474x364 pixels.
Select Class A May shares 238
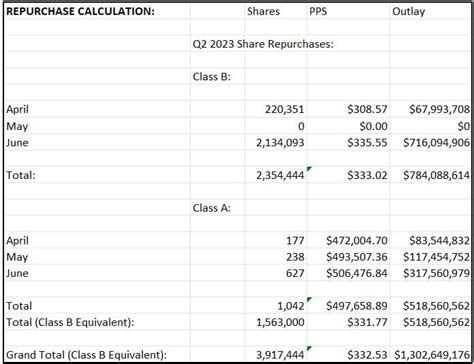pos(295,257)
